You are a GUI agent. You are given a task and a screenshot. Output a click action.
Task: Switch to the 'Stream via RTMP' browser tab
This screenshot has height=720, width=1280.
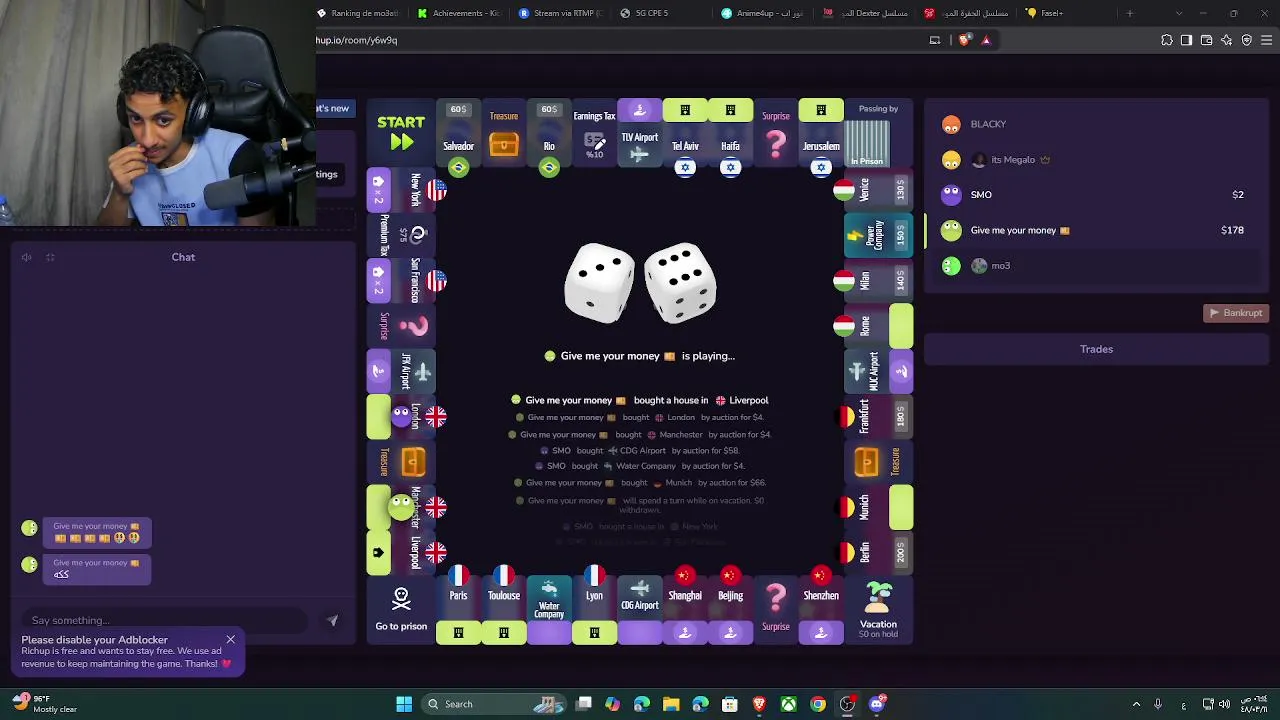[x=560, y=13]
